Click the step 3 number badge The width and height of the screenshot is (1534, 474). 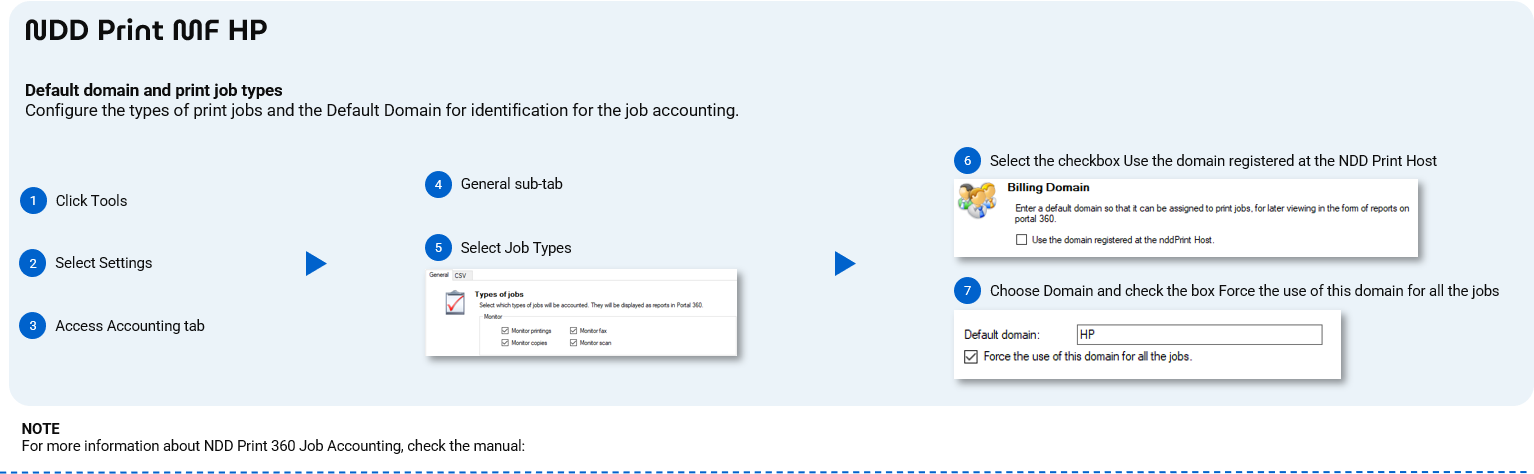click(33, 326)
